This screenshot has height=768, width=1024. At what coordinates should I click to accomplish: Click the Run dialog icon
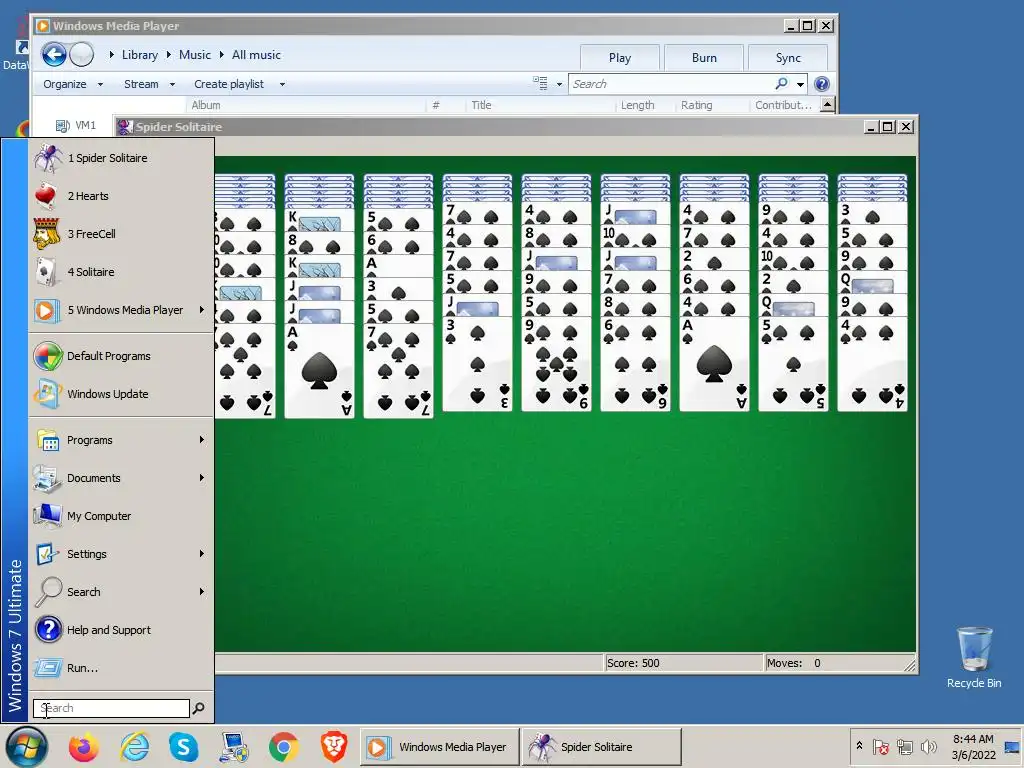48,667
